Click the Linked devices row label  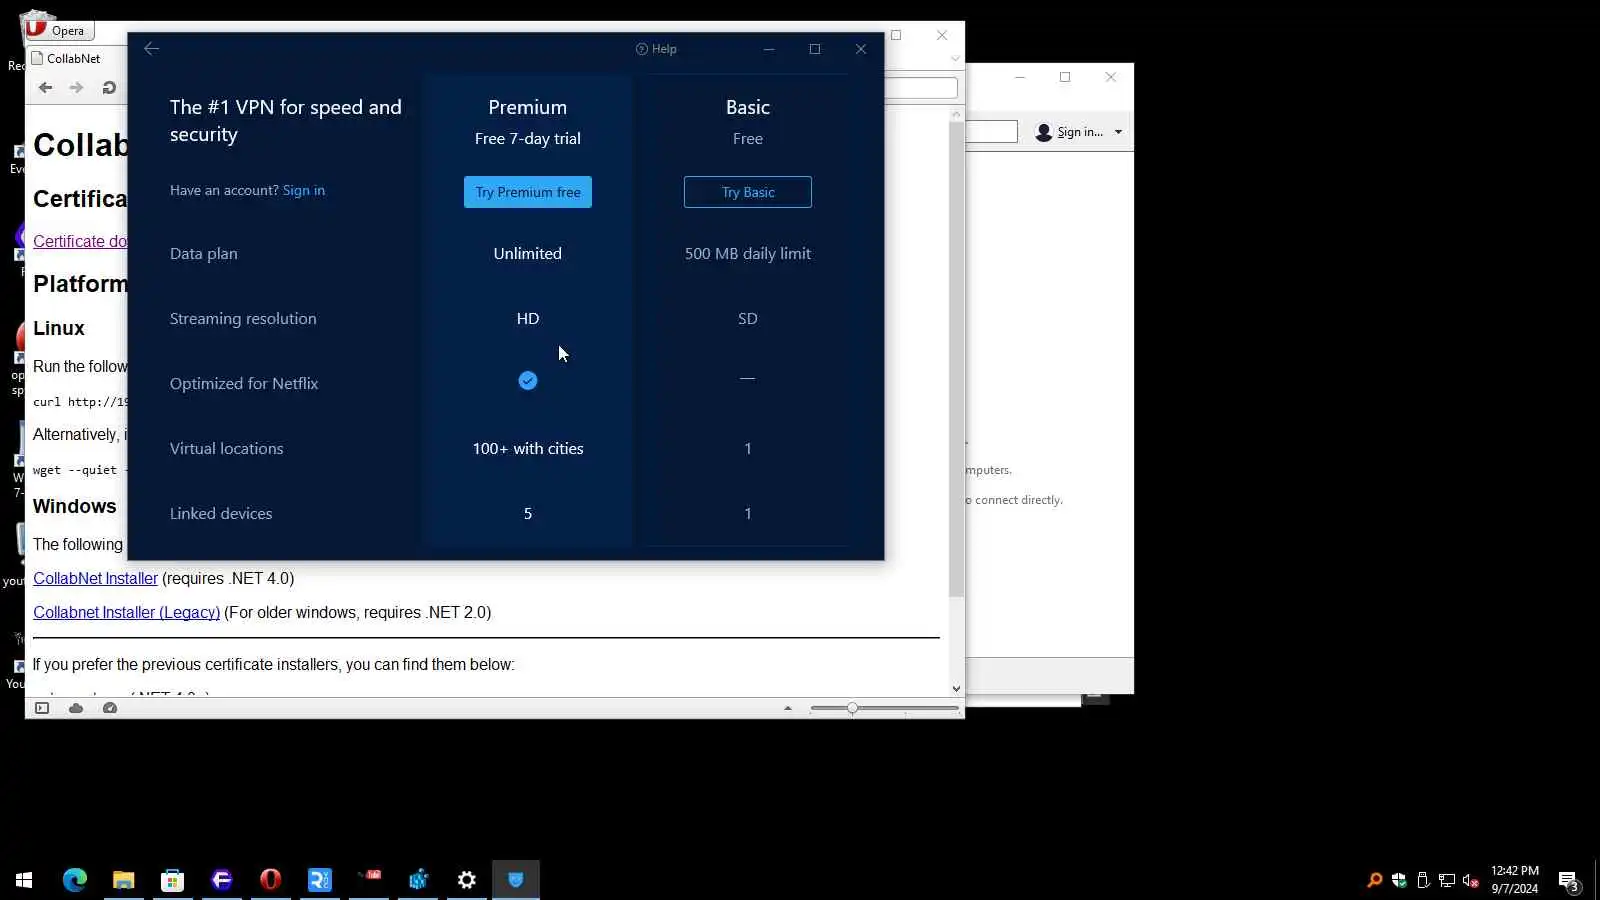click(x=221, y=514)
